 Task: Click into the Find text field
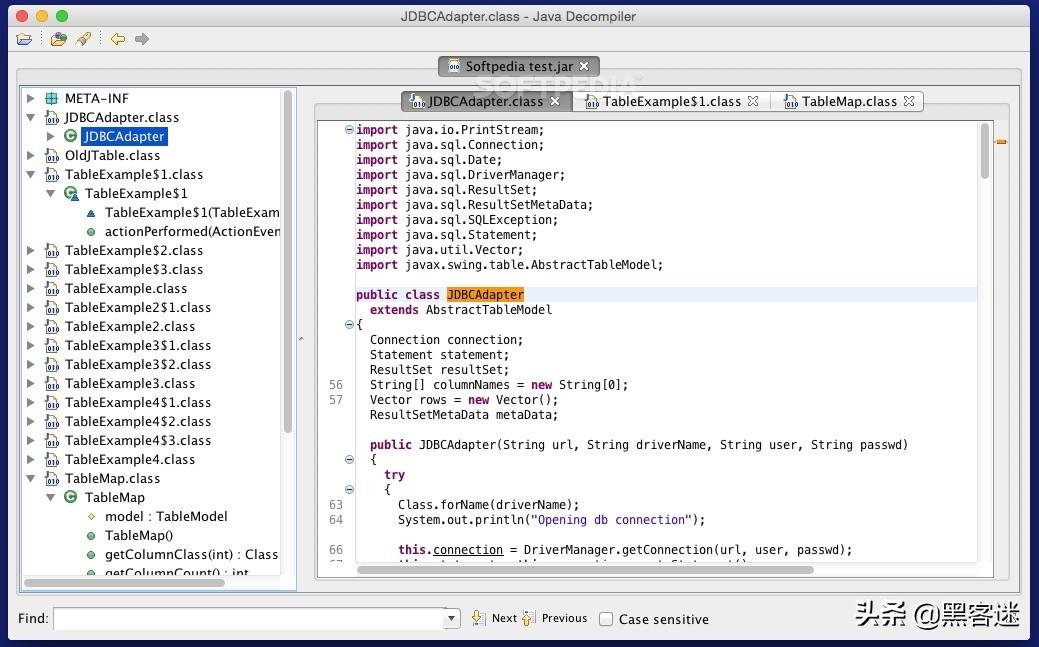(248, 619)
